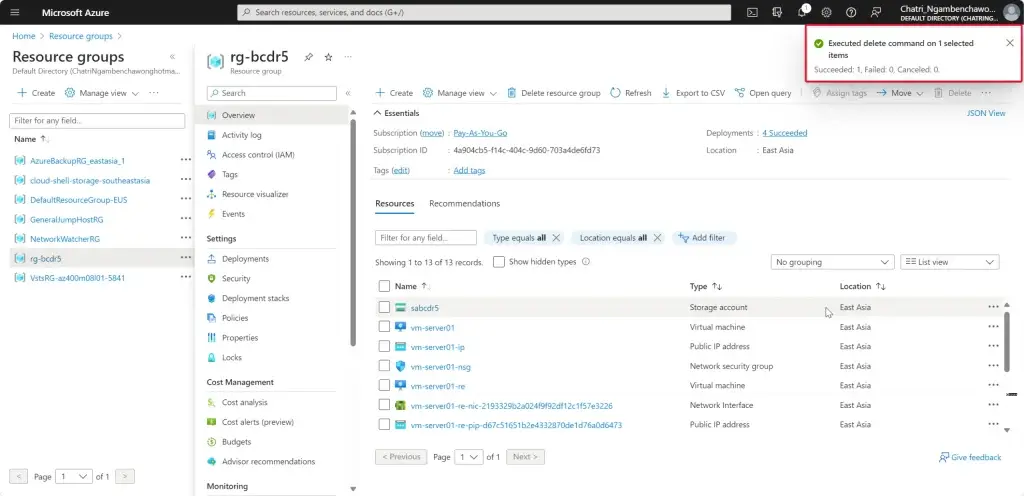Click the user account avatar

(1010, 12)
